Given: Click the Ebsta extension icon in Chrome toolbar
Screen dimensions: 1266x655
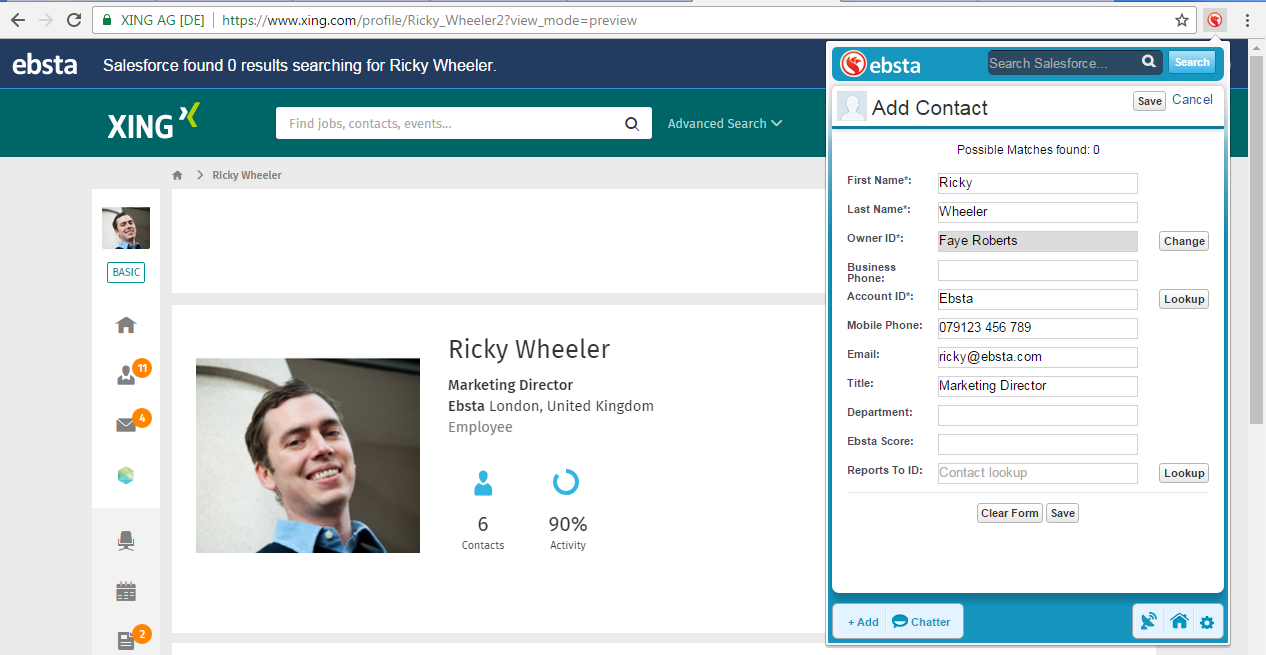Looking at the screenshot, I should coord(1215,20).
